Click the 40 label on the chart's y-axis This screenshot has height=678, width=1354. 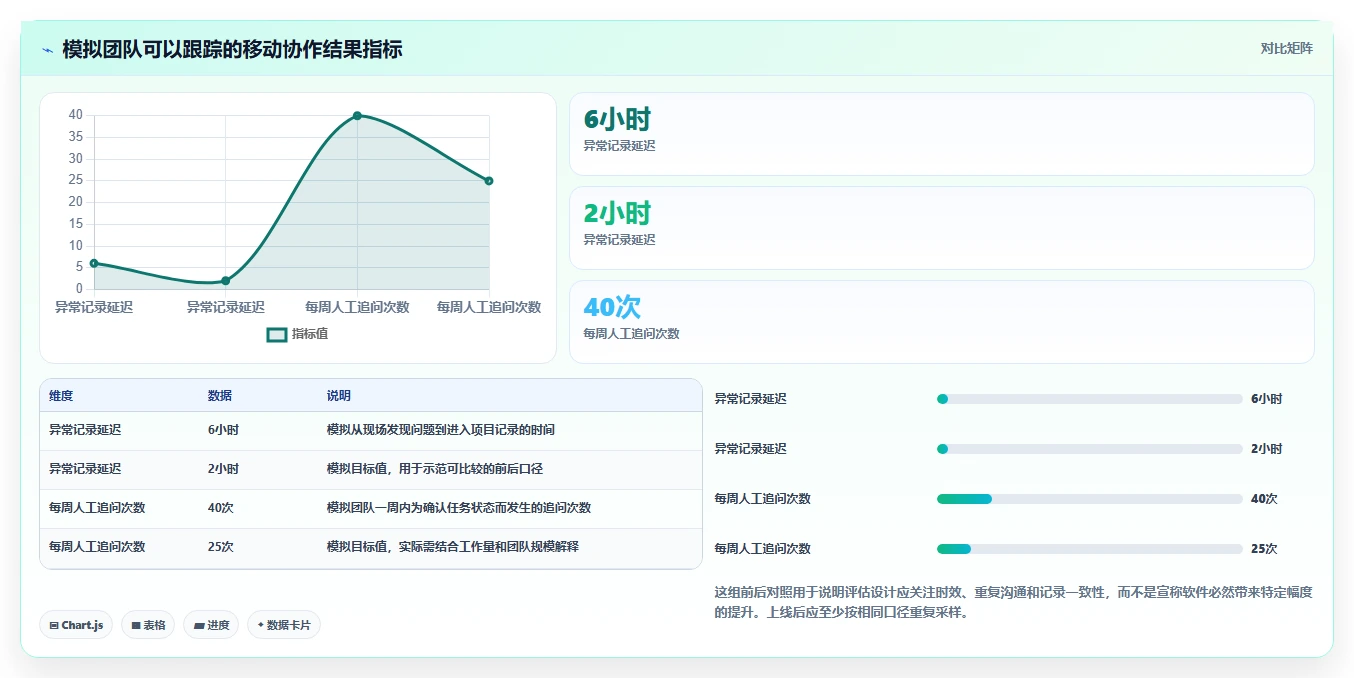click(x=76, y=115)
